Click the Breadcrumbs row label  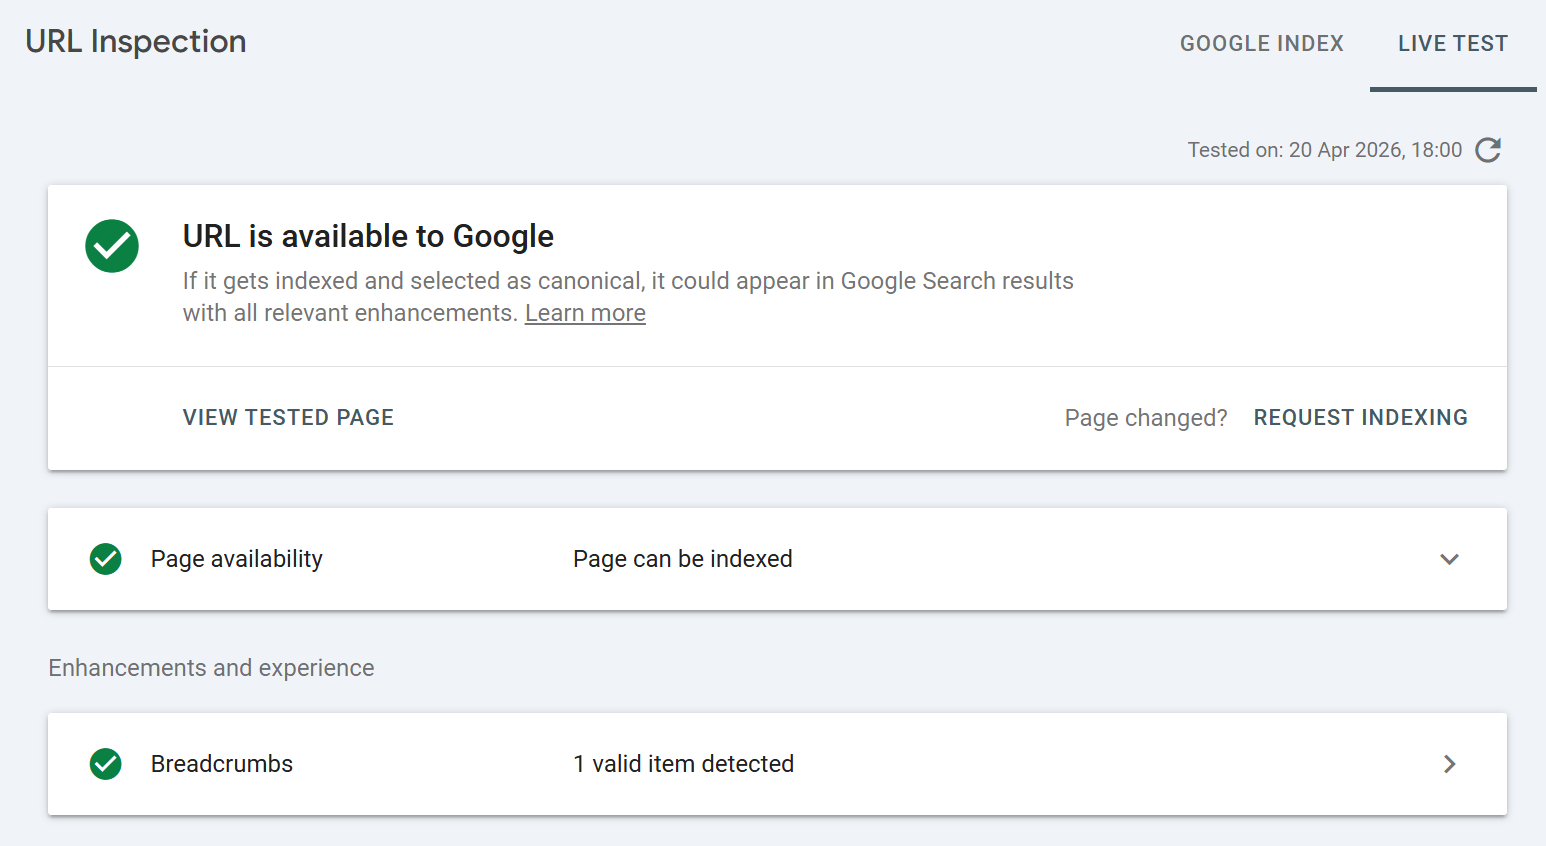point(222,764)
